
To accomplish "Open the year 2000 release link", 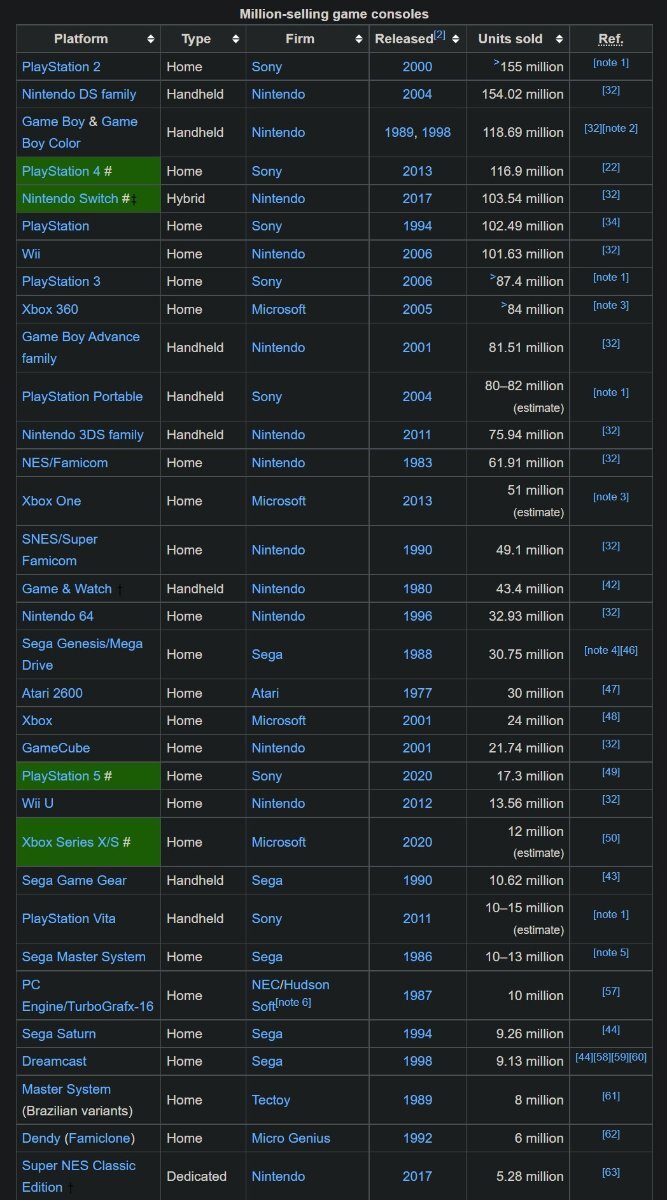I will click(x=418, y=67).
